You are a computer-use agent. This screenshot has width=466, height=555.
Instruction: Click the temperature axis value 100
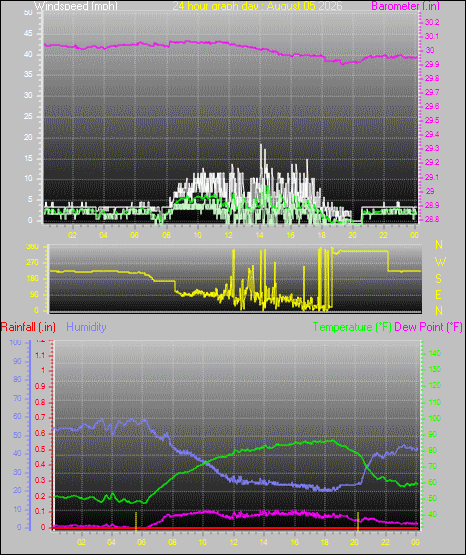434,418
